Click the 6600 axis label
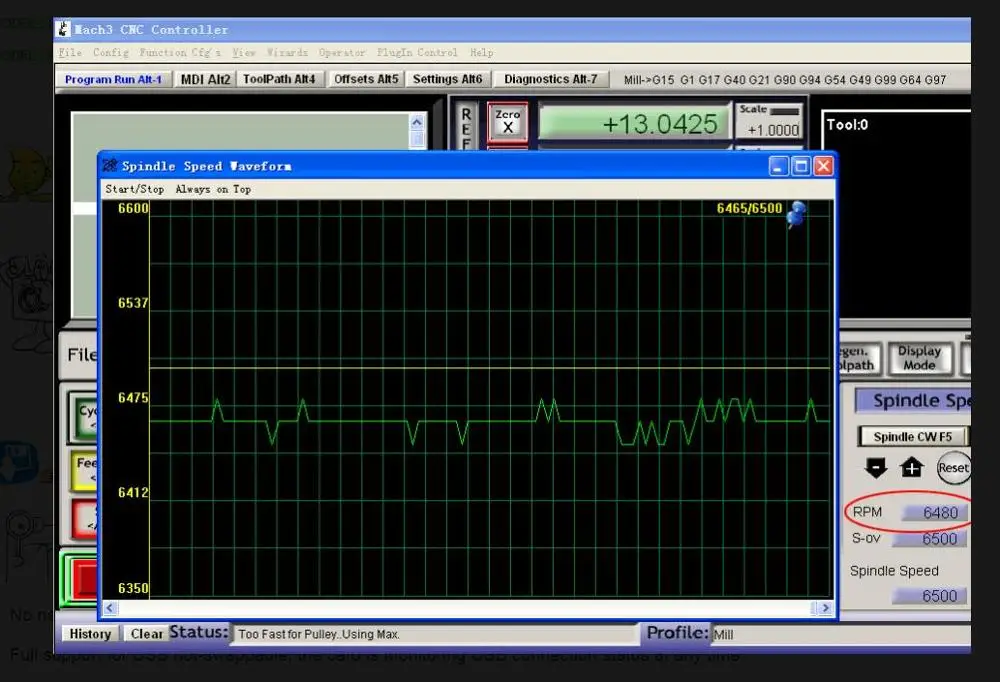This screenshot has height=682, width=1000. click(133, 208)
